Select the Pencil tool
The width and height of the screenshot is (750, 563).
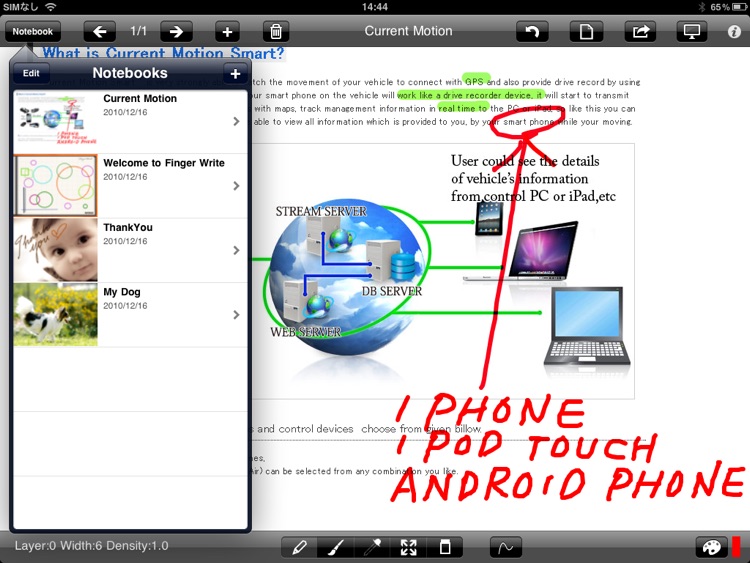[299, 547]
